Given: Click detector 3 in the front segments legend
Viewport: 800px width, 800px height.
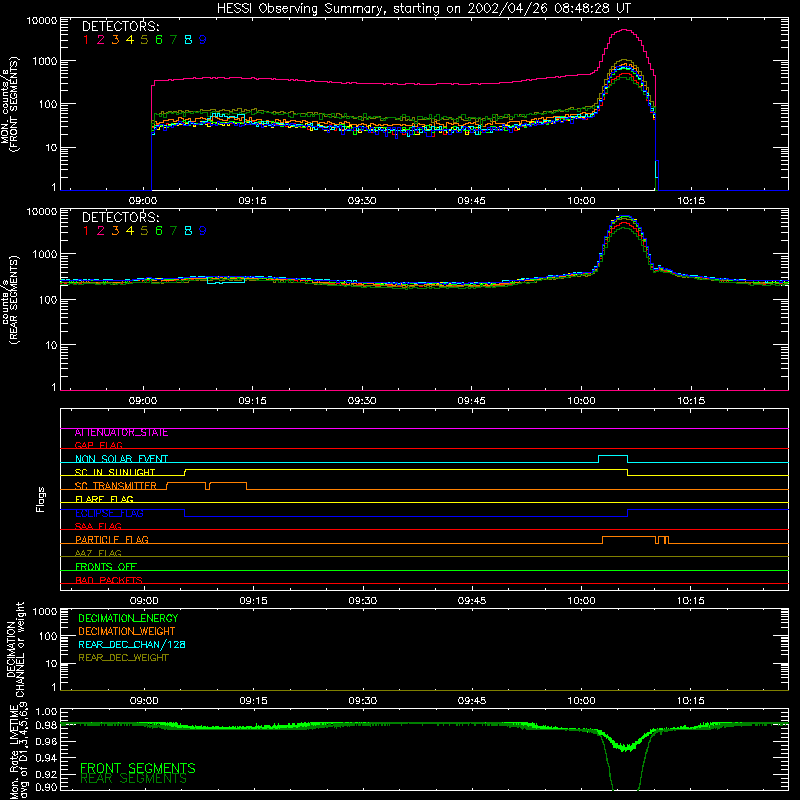Looking at the screenshot, I should [x=115, y=40].
